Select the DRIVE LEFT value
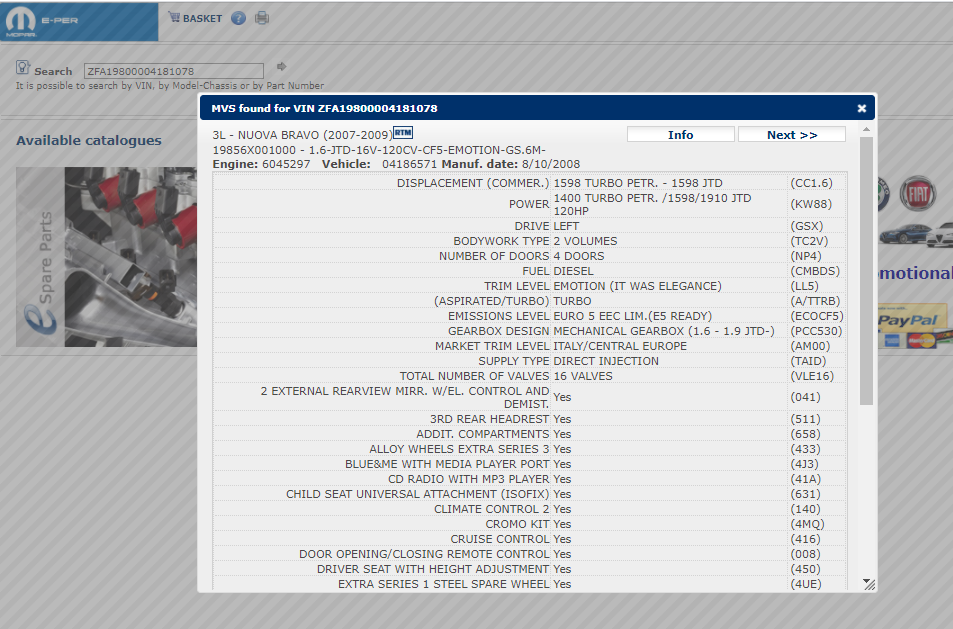The width and height of the screenshot is (953, 629). point(566,226)
